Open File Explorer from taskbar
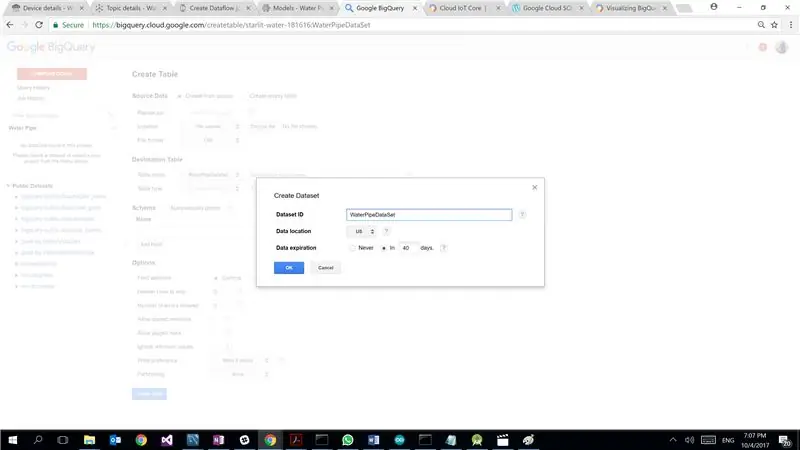This screenshot has width=800, height=450. 89,440
